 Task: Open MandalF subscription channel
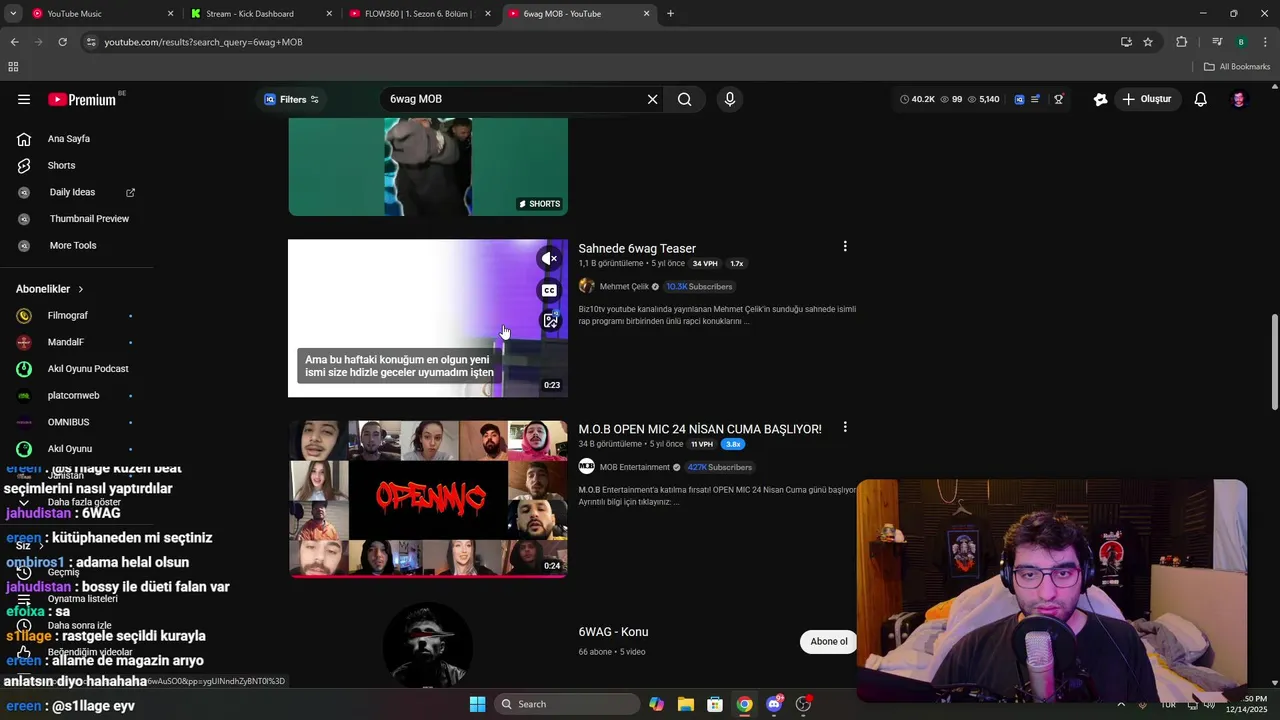click(68, 342)
